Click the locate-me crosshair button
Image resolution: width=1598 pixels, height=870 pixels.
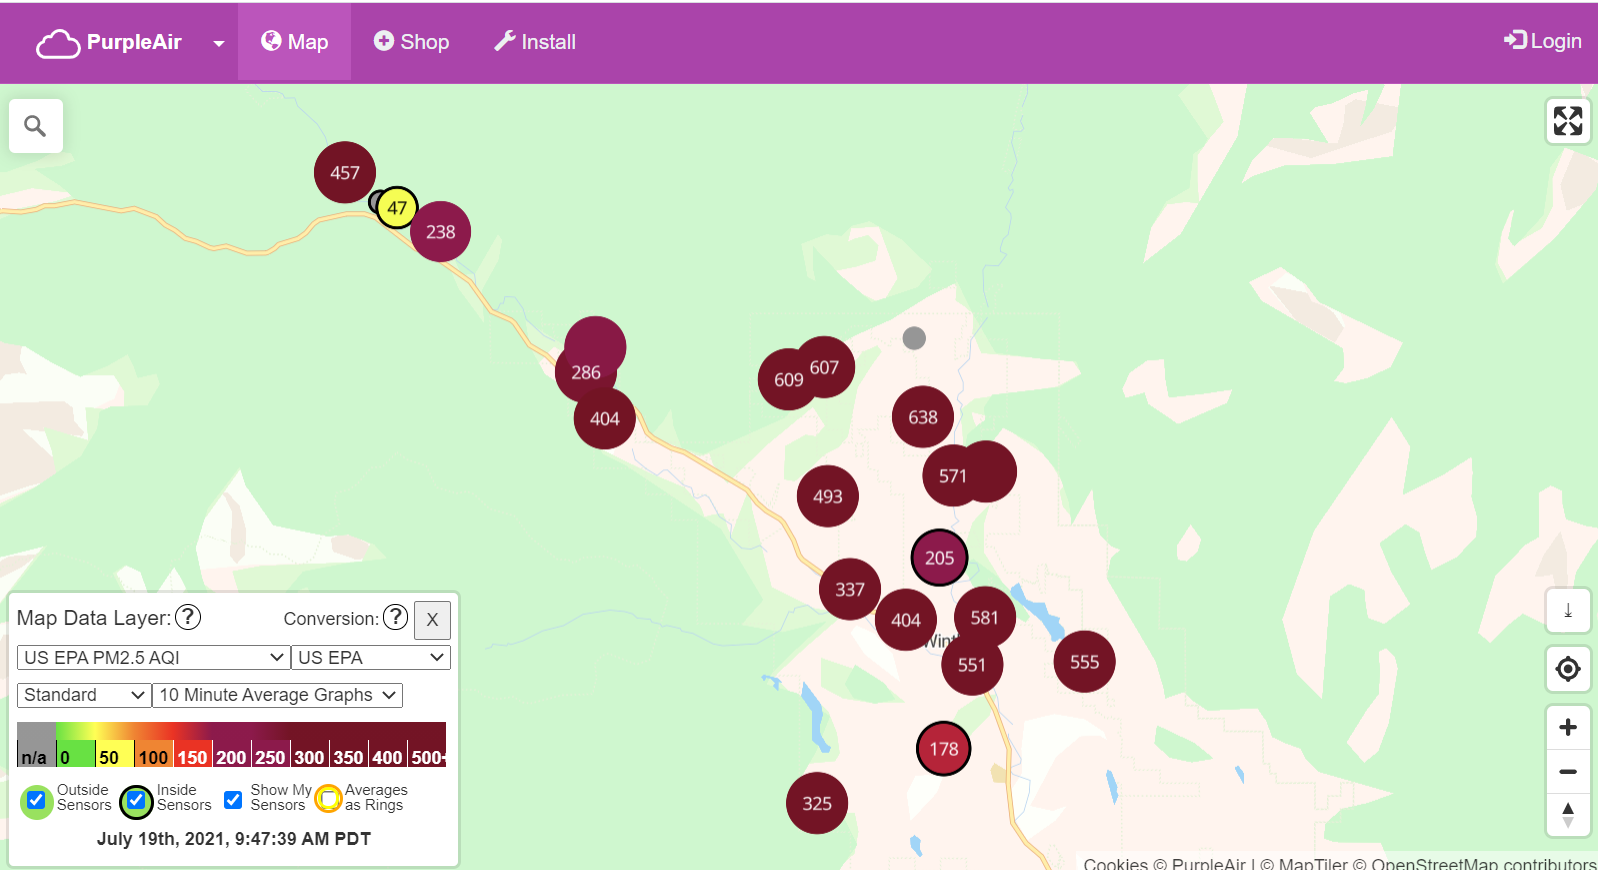[1567, 668]
